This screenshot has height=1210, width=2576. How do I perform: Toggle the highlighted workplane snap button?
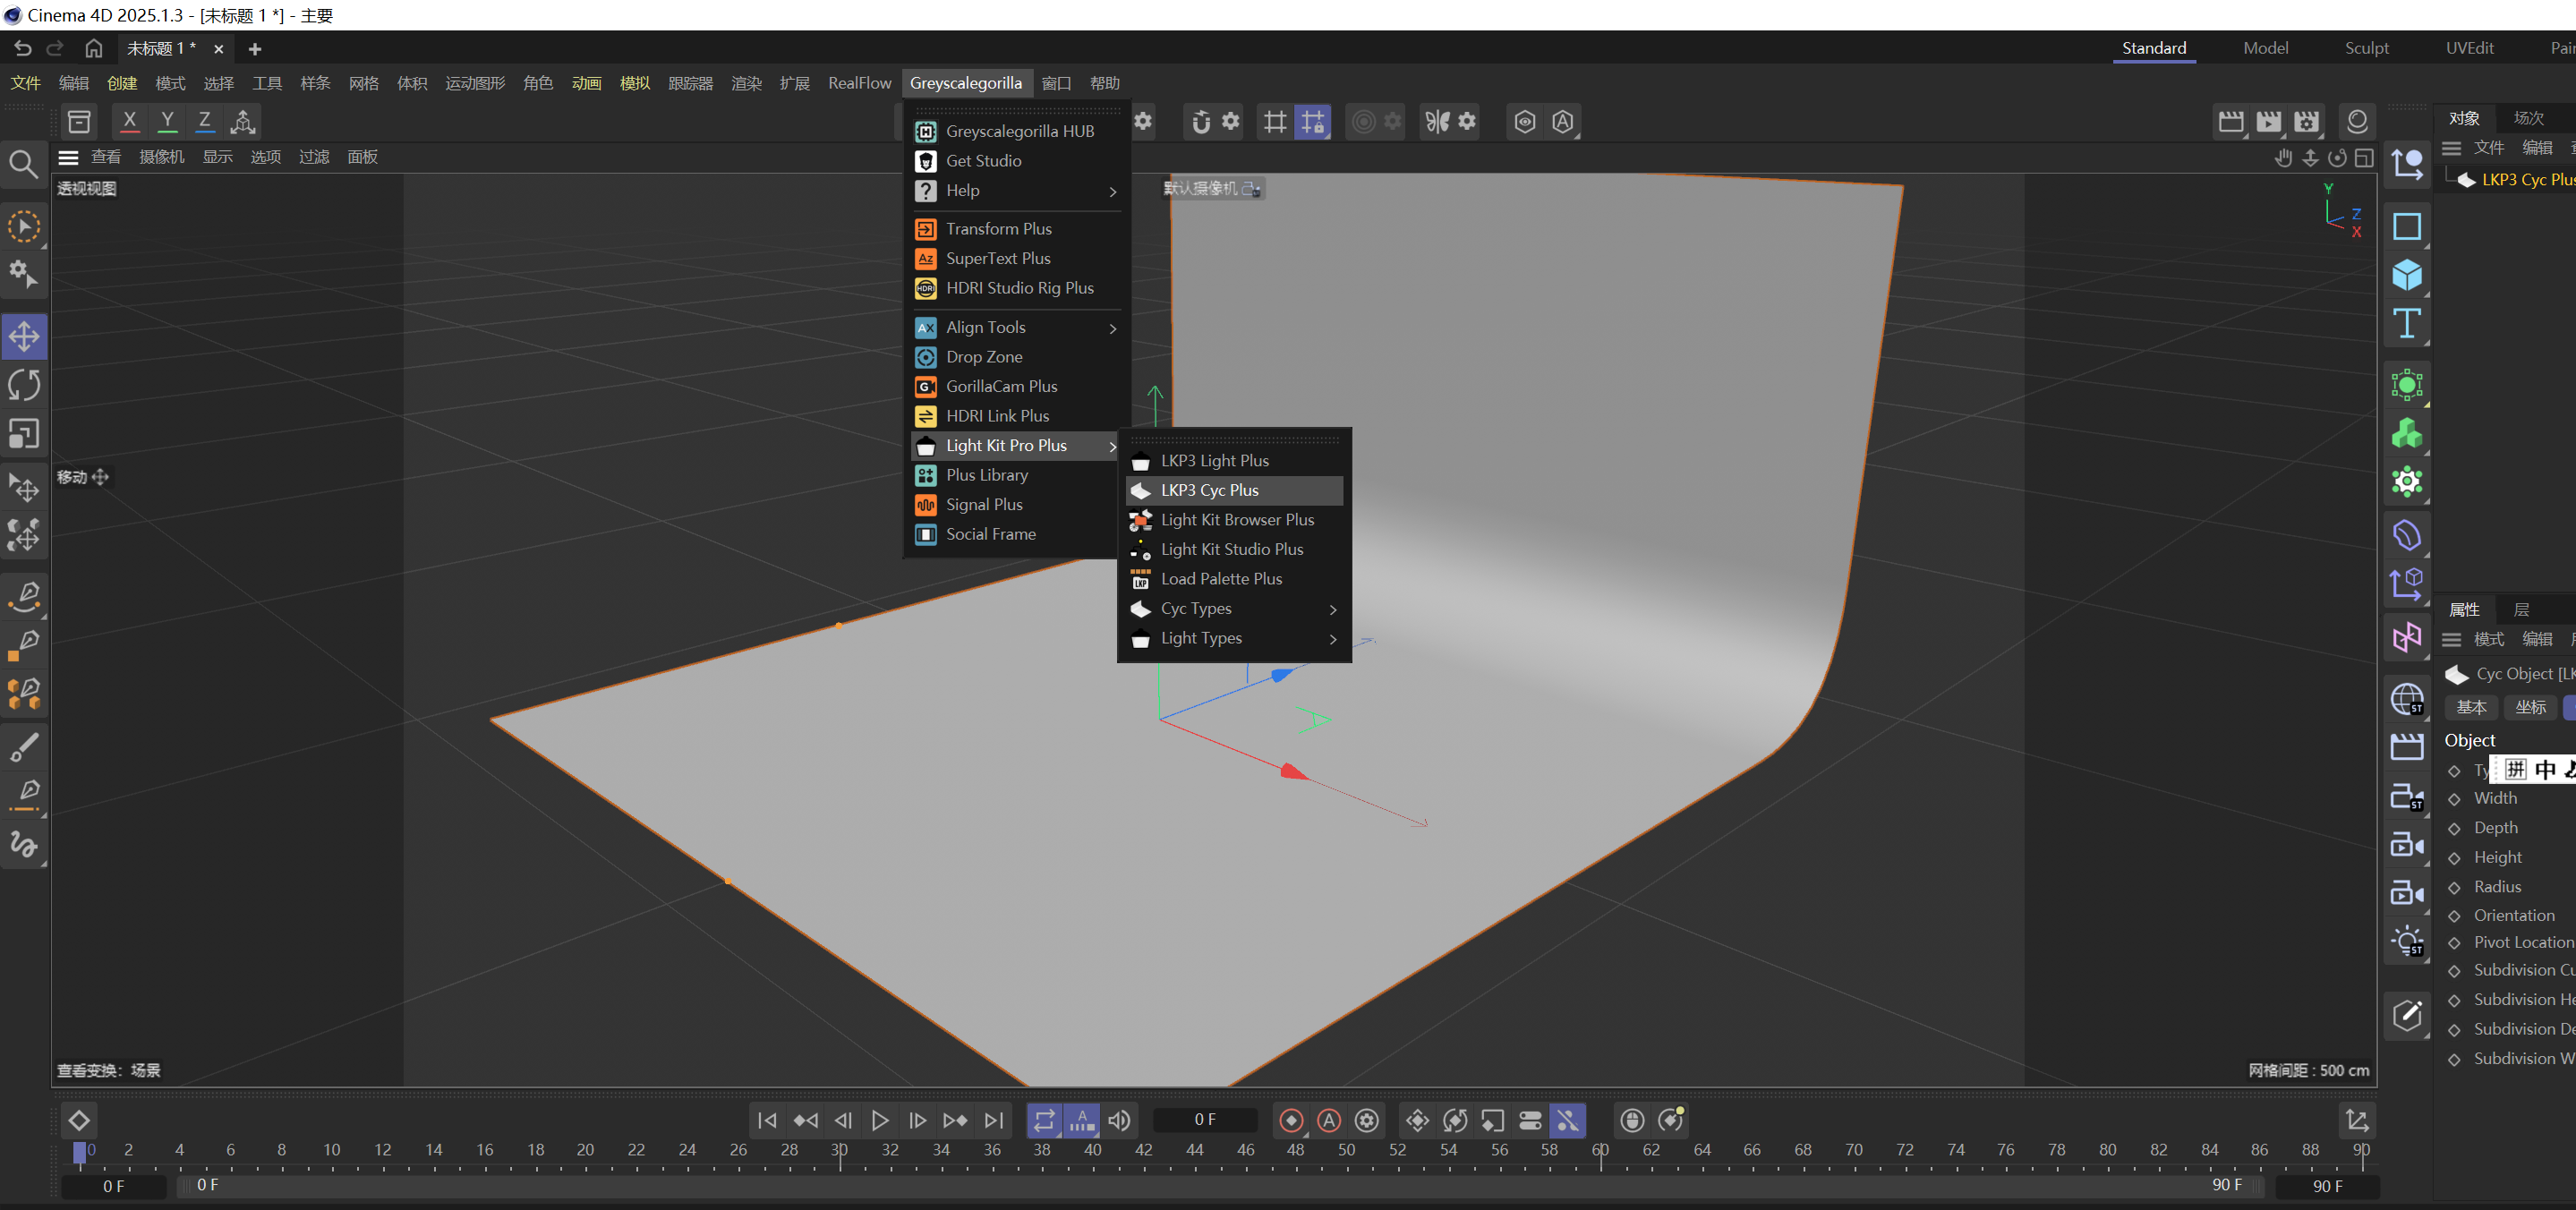tap(1312, 122)
